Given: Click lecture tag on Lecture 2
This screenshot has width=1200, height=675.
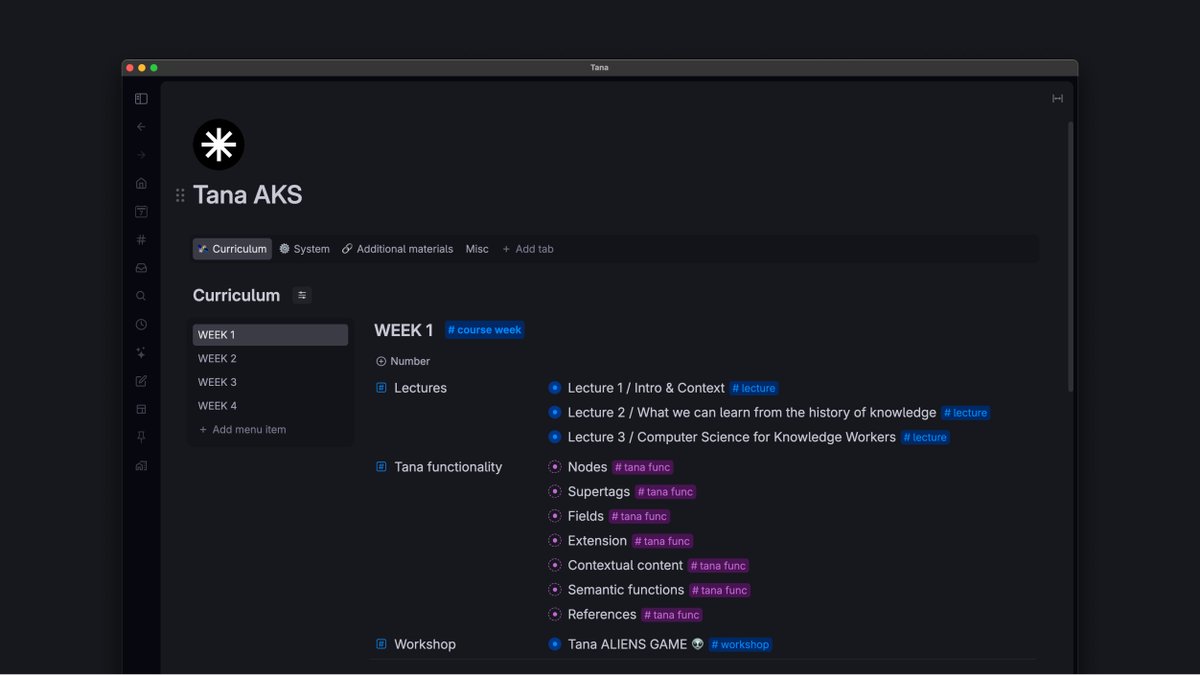Looking at the screenshot, I should pos(965,412).
